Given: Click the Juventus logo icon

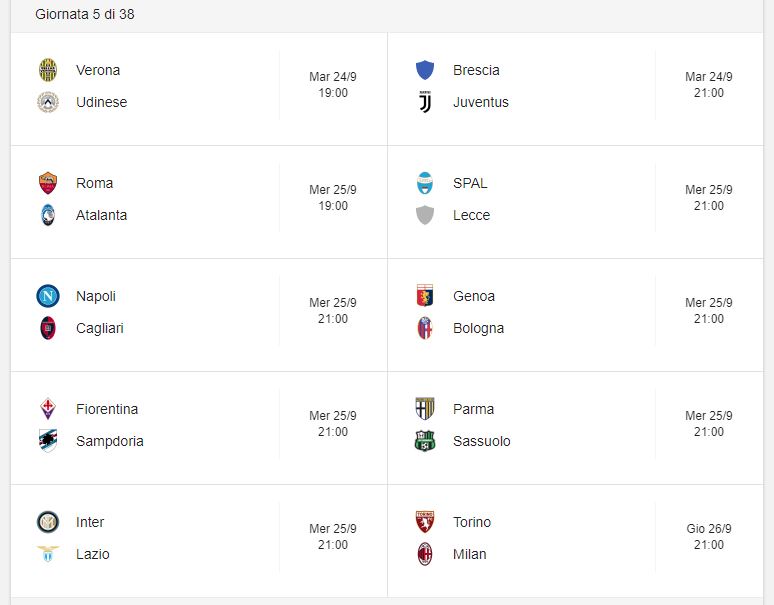Looking at the screenshot, I should coord(425,102).
